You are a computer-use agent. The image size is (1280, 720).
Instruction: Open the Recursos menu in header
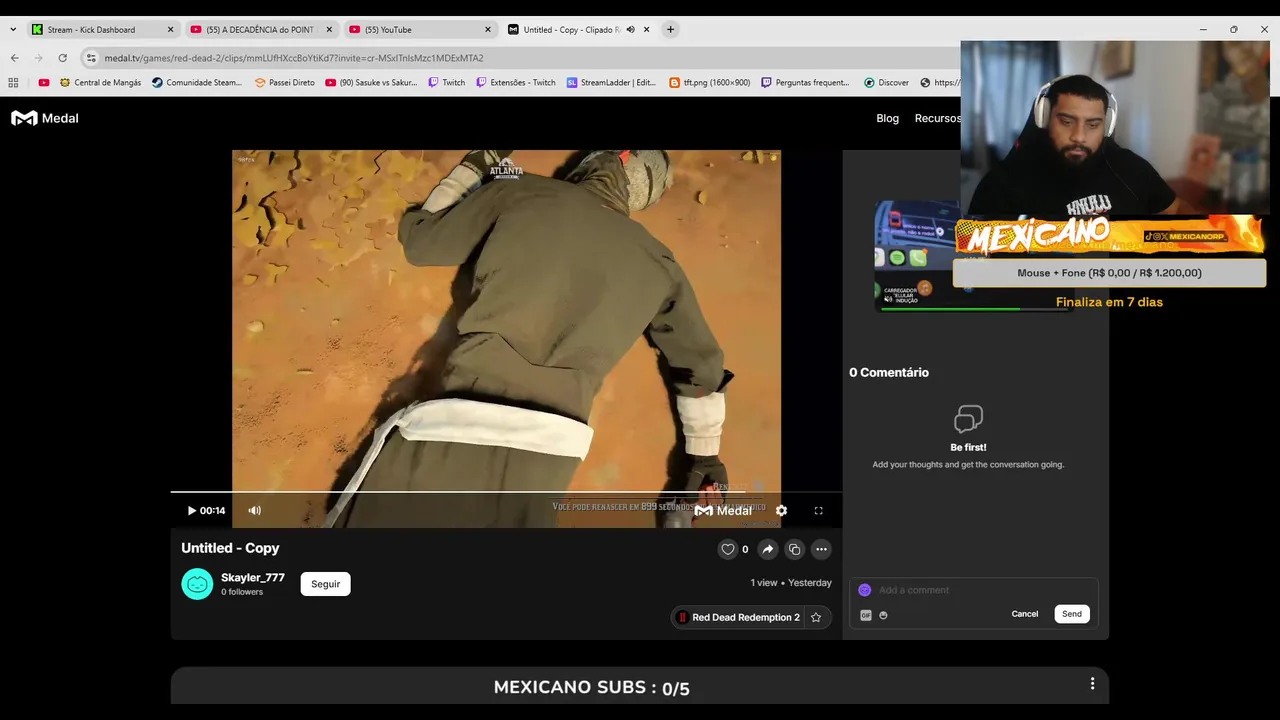[937, 118]
